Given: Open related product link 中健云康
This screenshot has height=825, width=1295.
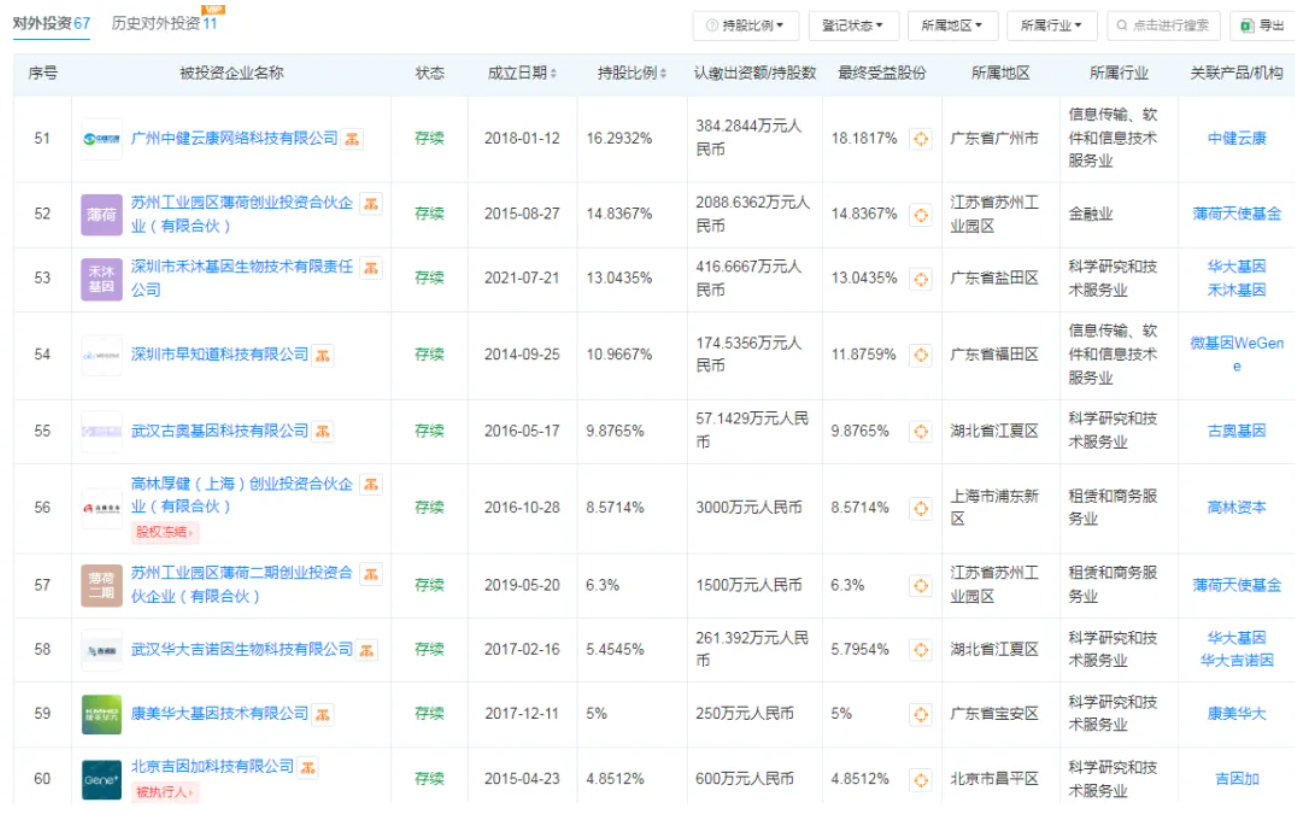Looking at the screenshot, I should click(x=1236, y=139).
